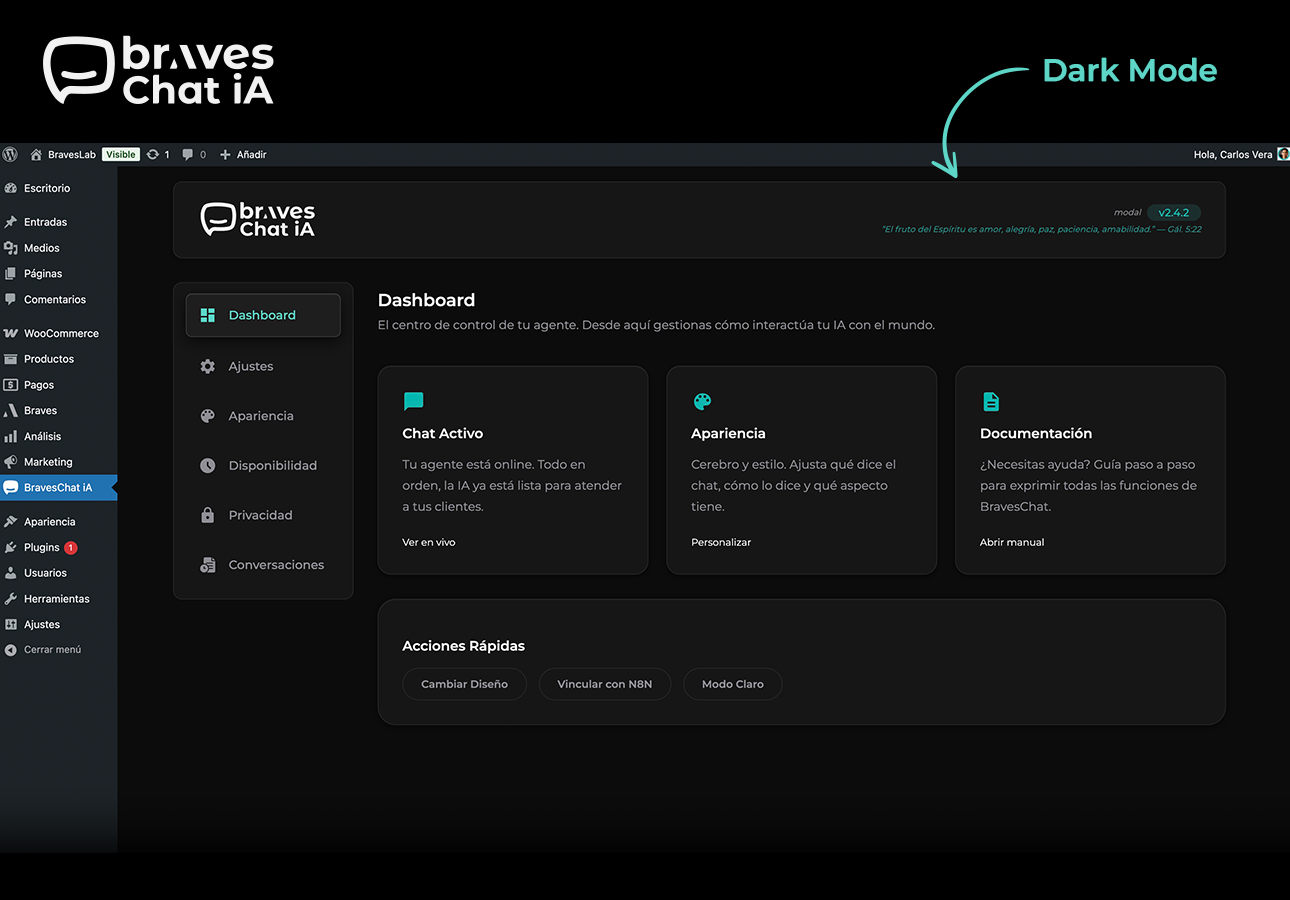Viewport: 1290px width, 900px height.
Task: Open the updates icon in admin bar
Action: click(x=153, y=155)
